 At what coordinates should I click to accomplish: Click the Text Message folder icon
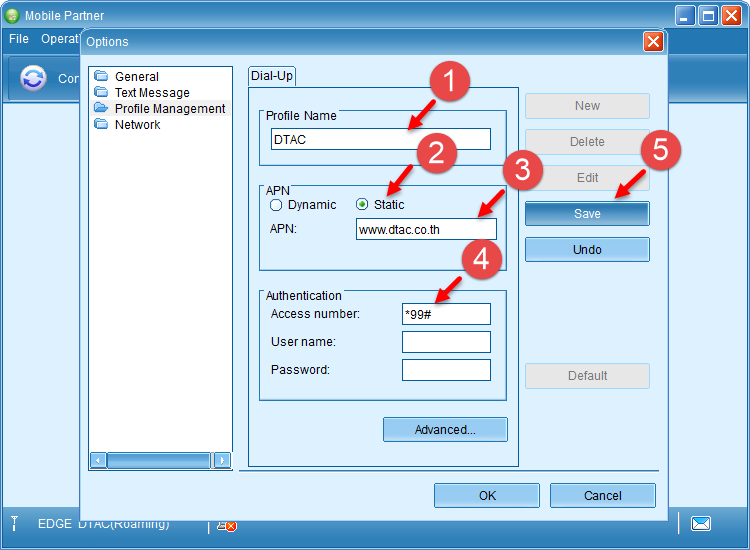click(x=101, y=92)
